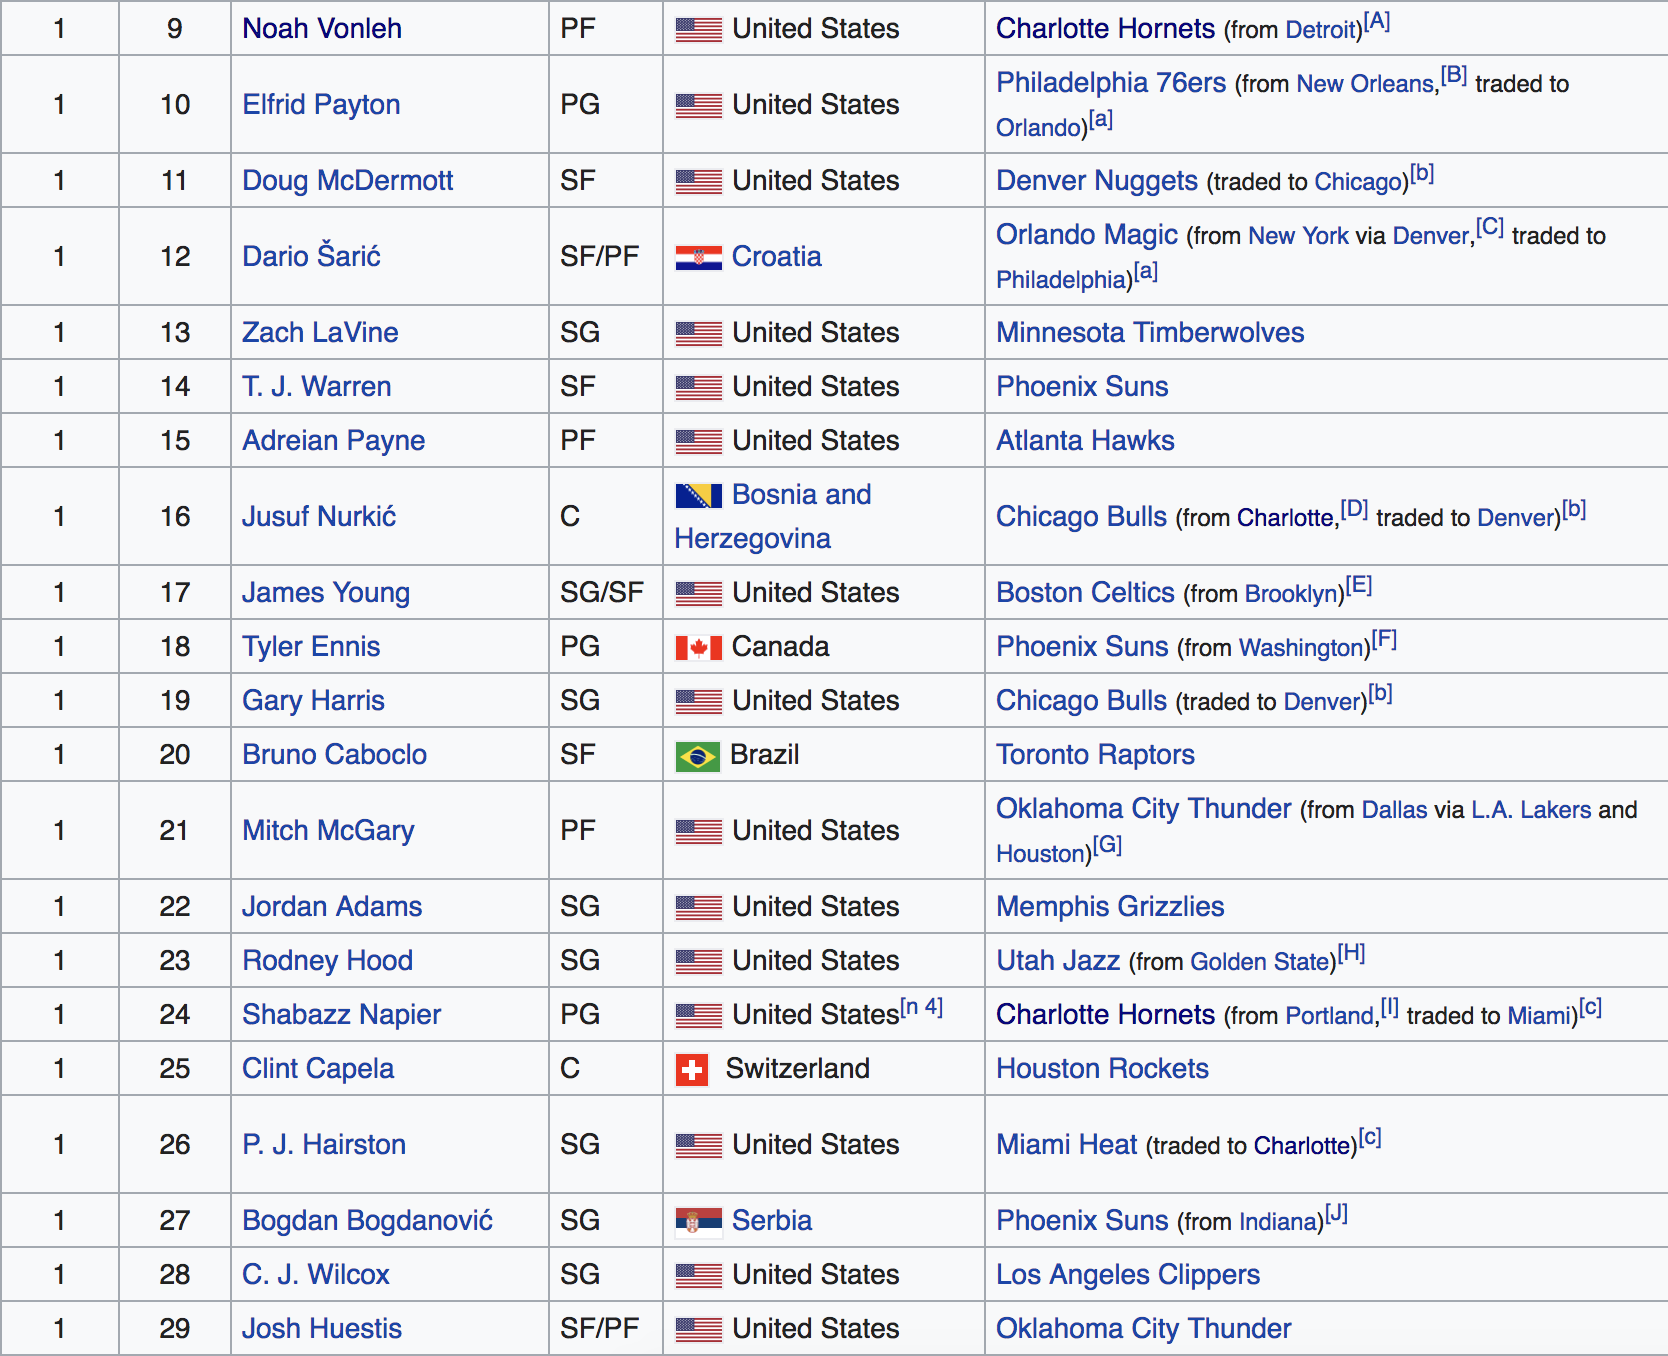Open Miami Heat team link
The height and width of the screenshot is (1356, 1668).
click(x=1067, y=1144)
